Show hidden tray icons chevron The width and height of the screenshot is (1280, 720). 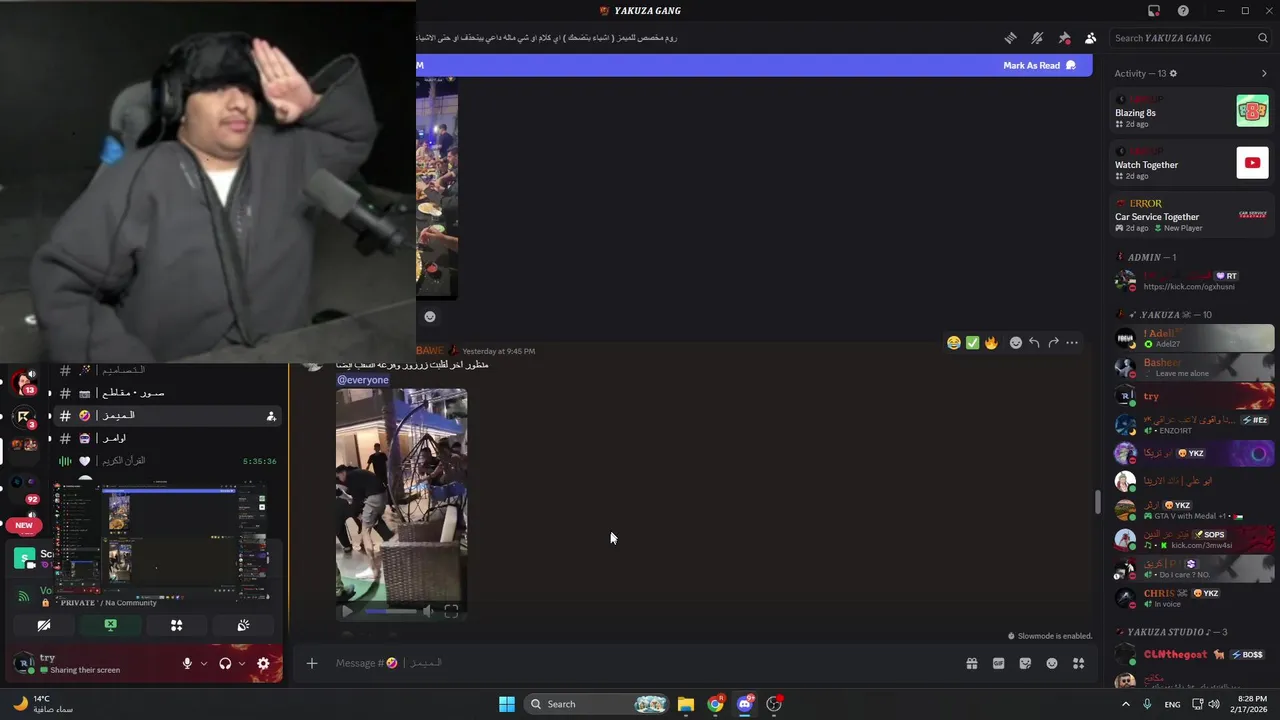click(1126, 704)
